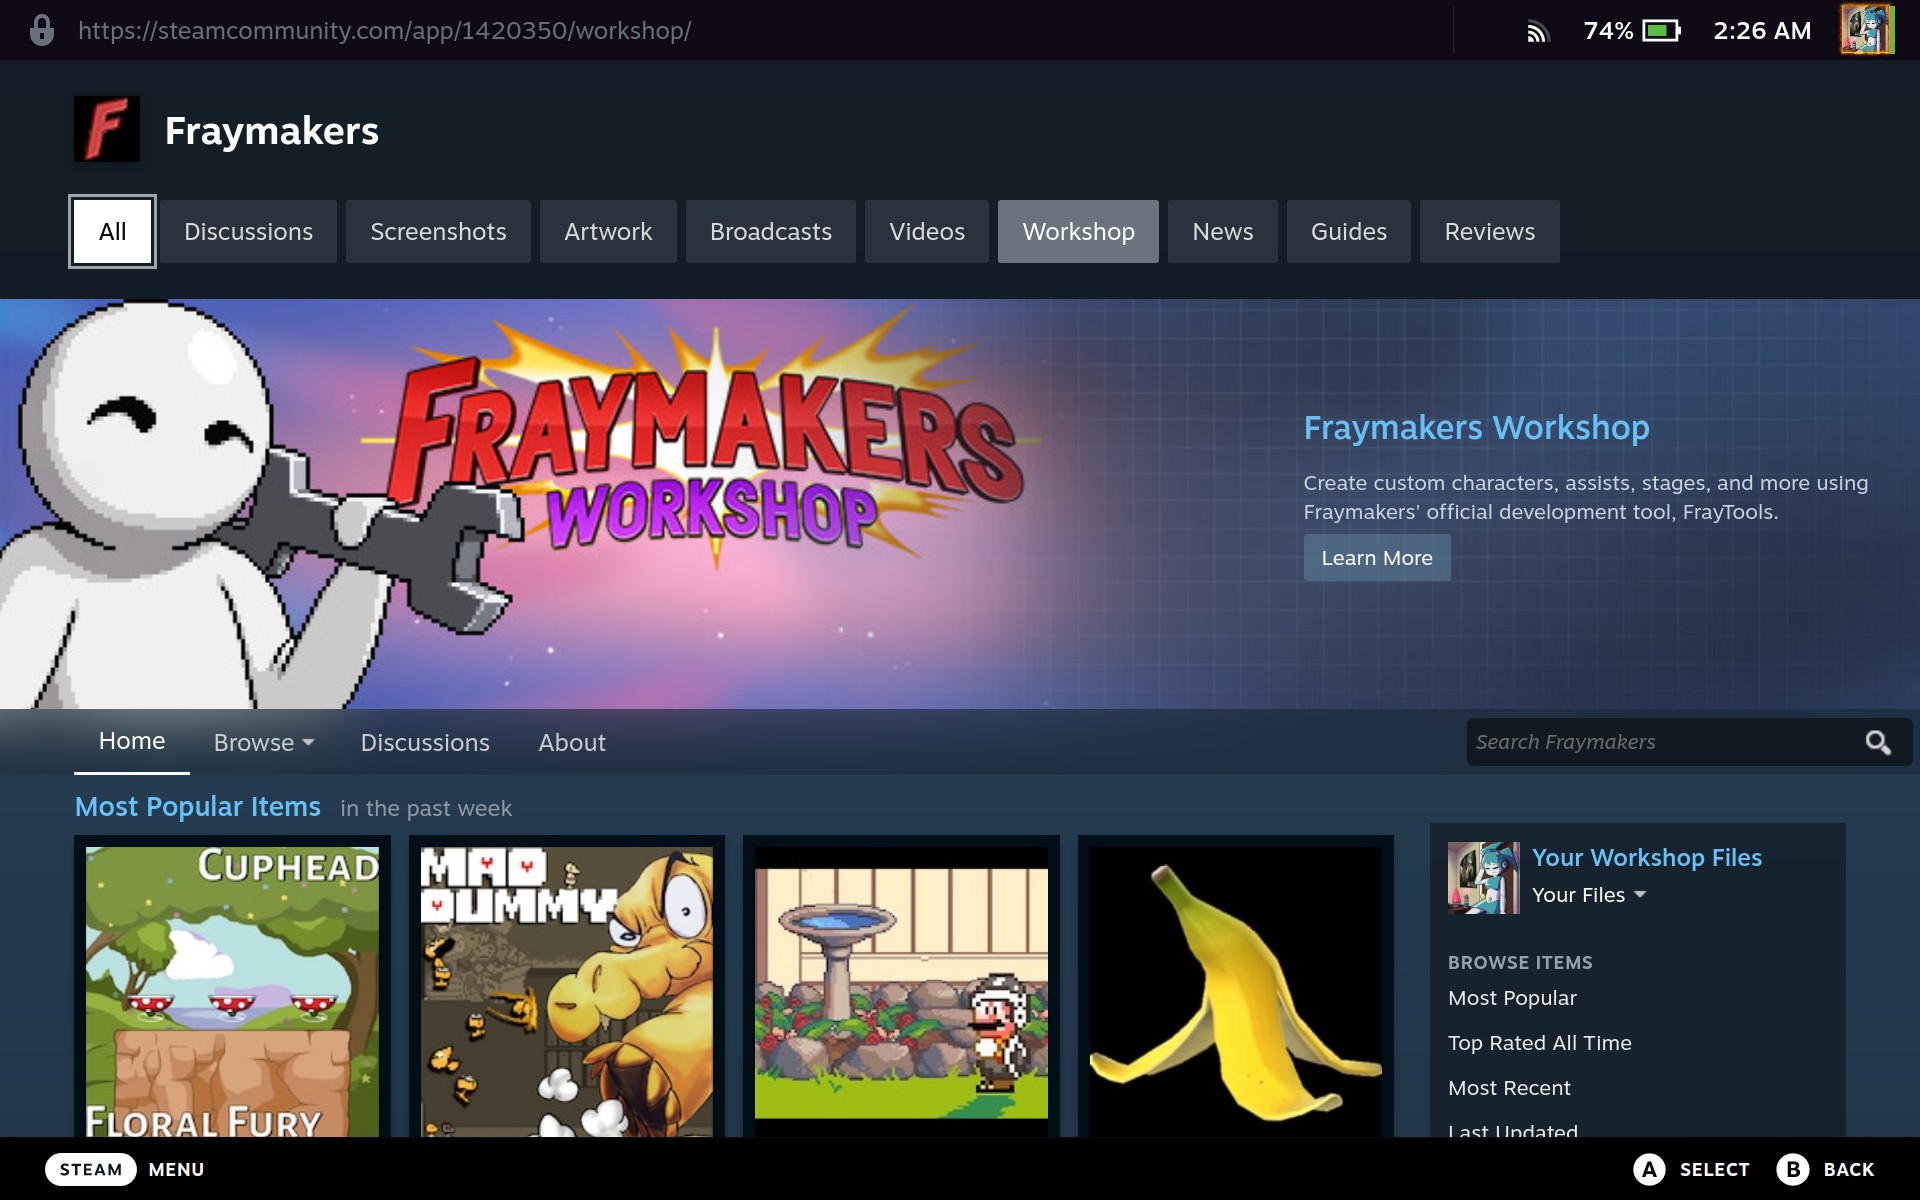Open the Reviews tab
Screen dimensions: 1920x1200
(x=1490, y=232)
